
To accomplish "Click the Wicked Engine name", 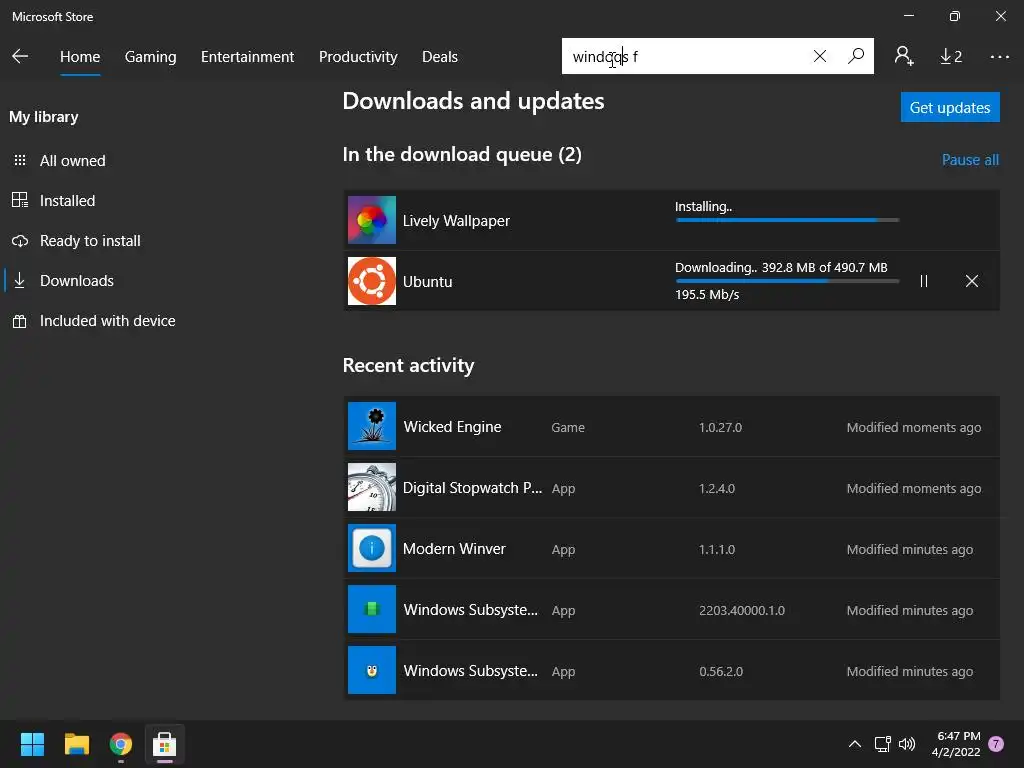I will tap(453, 427).
